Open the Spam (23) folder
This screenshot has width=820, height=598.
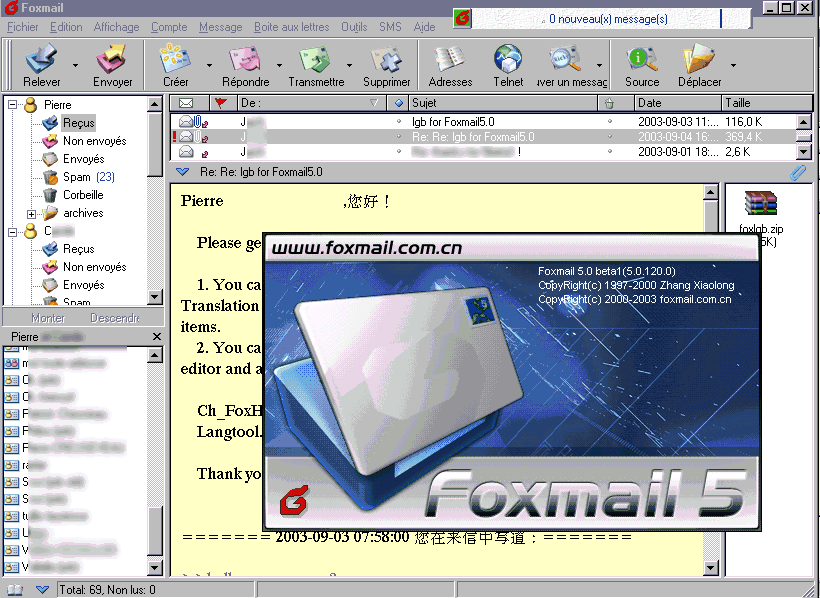[88, 177]
